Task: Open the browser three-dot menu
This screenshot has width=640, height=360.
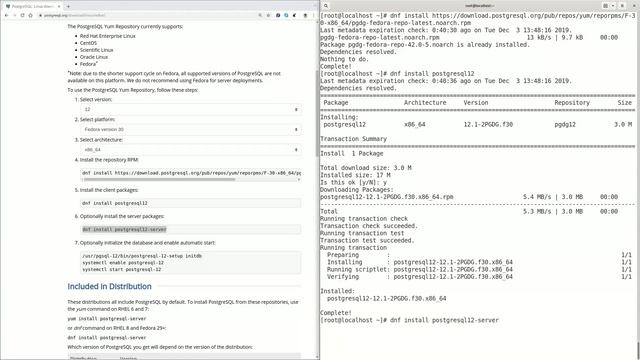Action: click(313, 15)
